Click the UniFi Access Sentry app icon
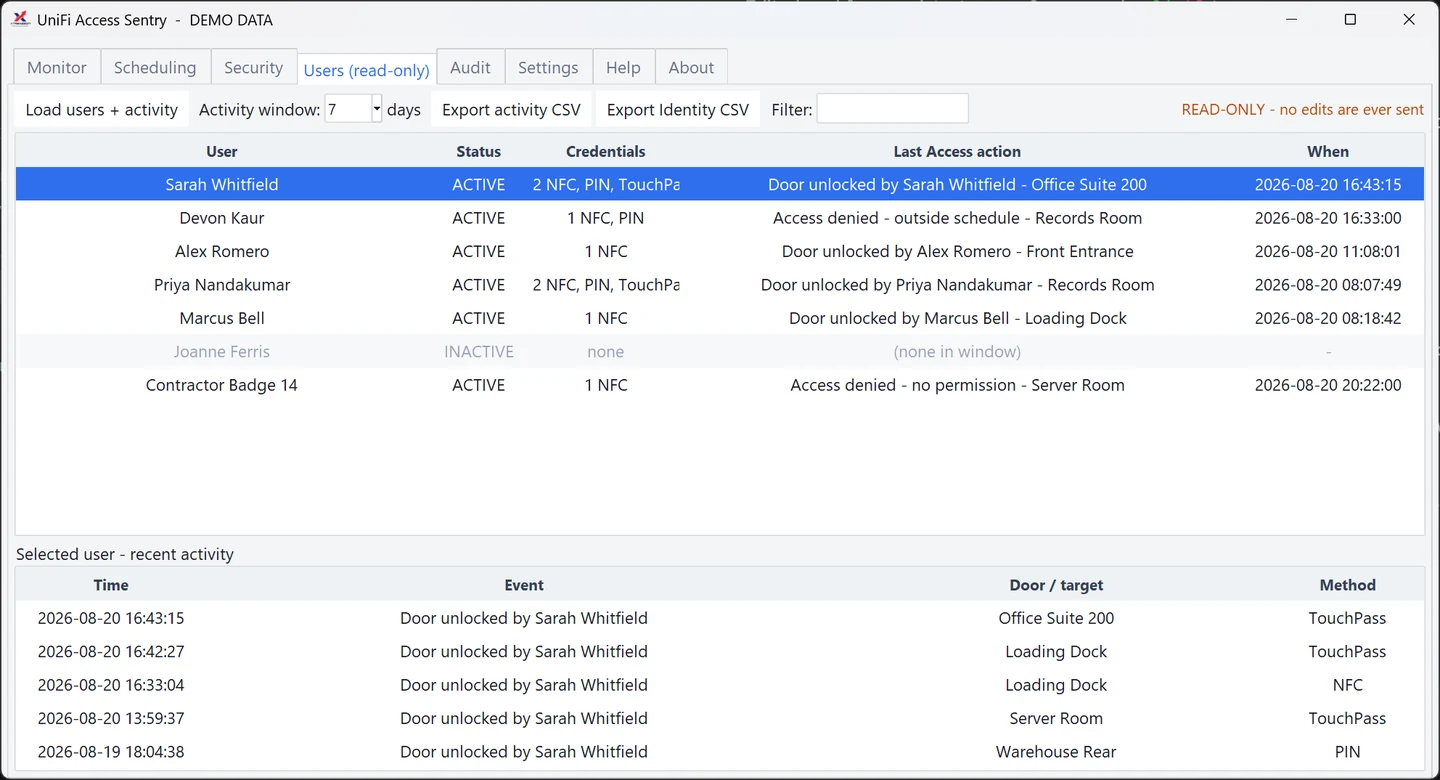The width and height of the screenshot is (1440, 780). tap(20, 19)
